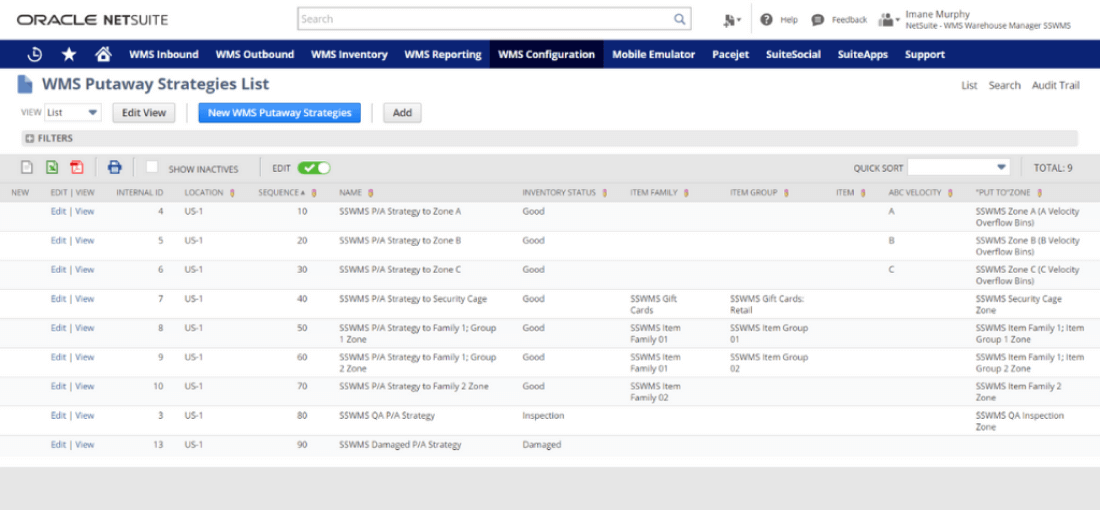Open the Quick Sort dropdown
1100x510 pixels.
[x=958, y=168]
